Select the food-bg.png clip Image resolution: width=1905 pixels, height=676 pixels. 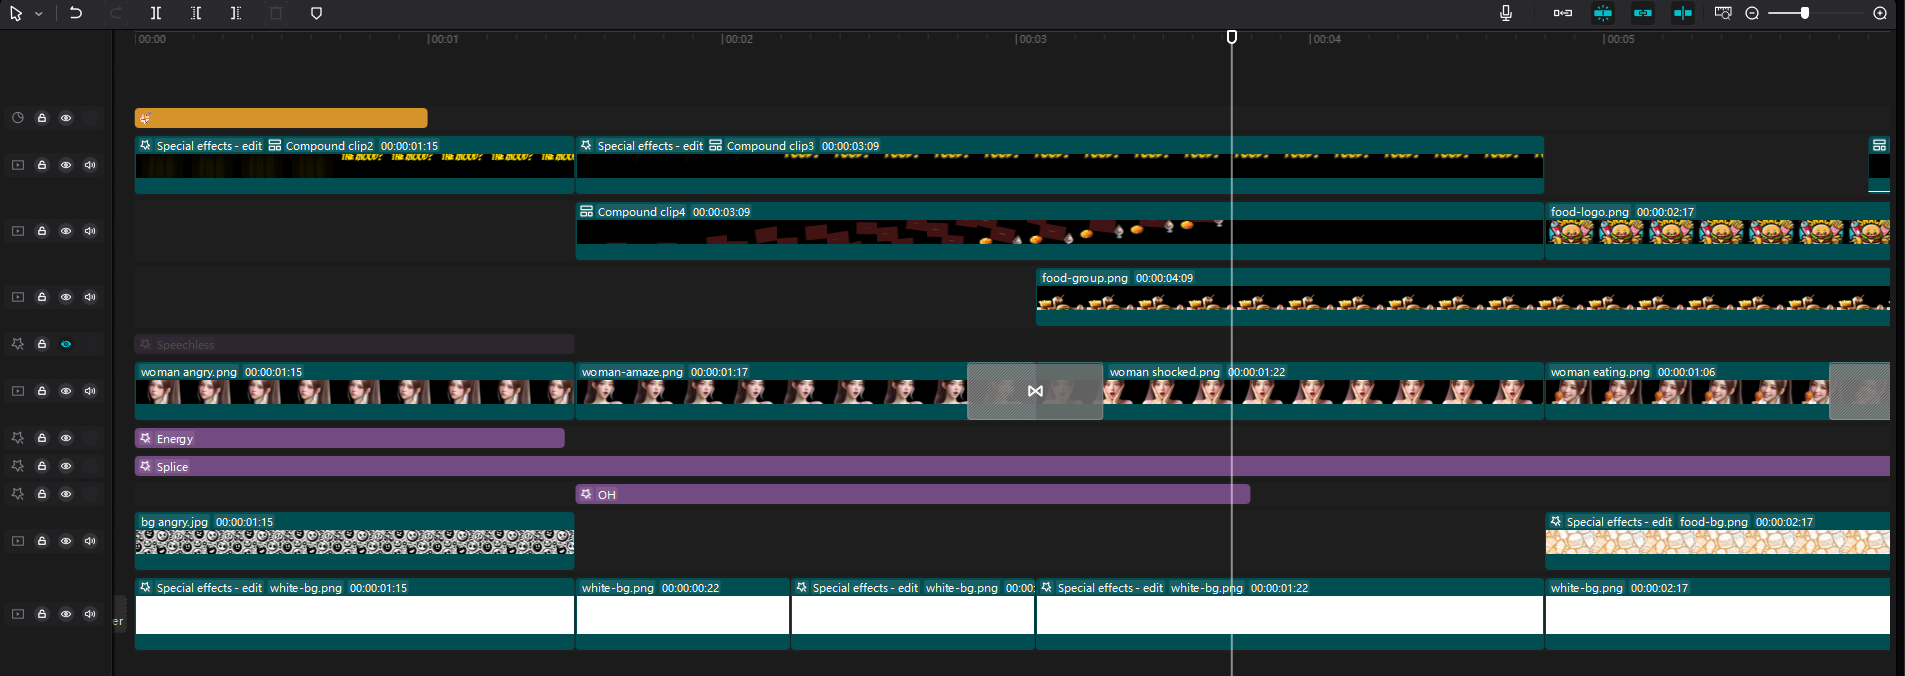1718,541
